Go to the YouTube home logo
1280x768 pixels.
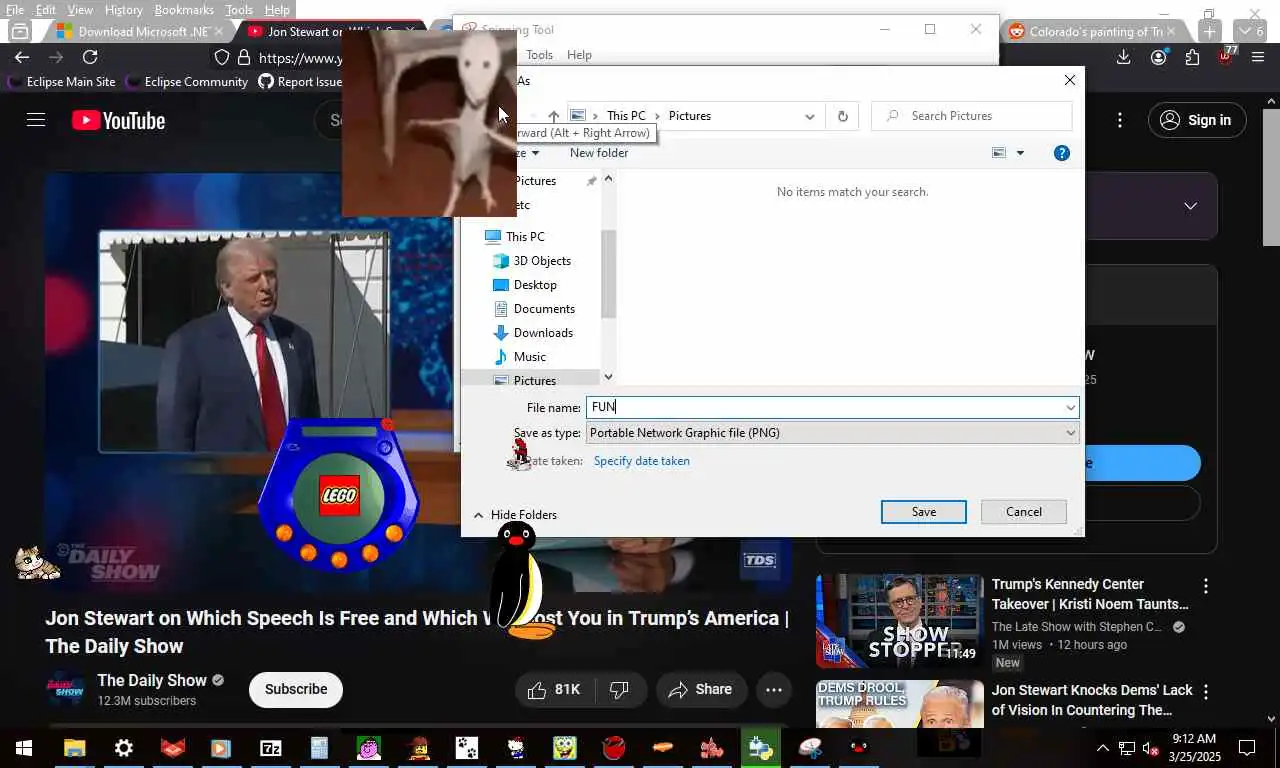coord(118,121)
